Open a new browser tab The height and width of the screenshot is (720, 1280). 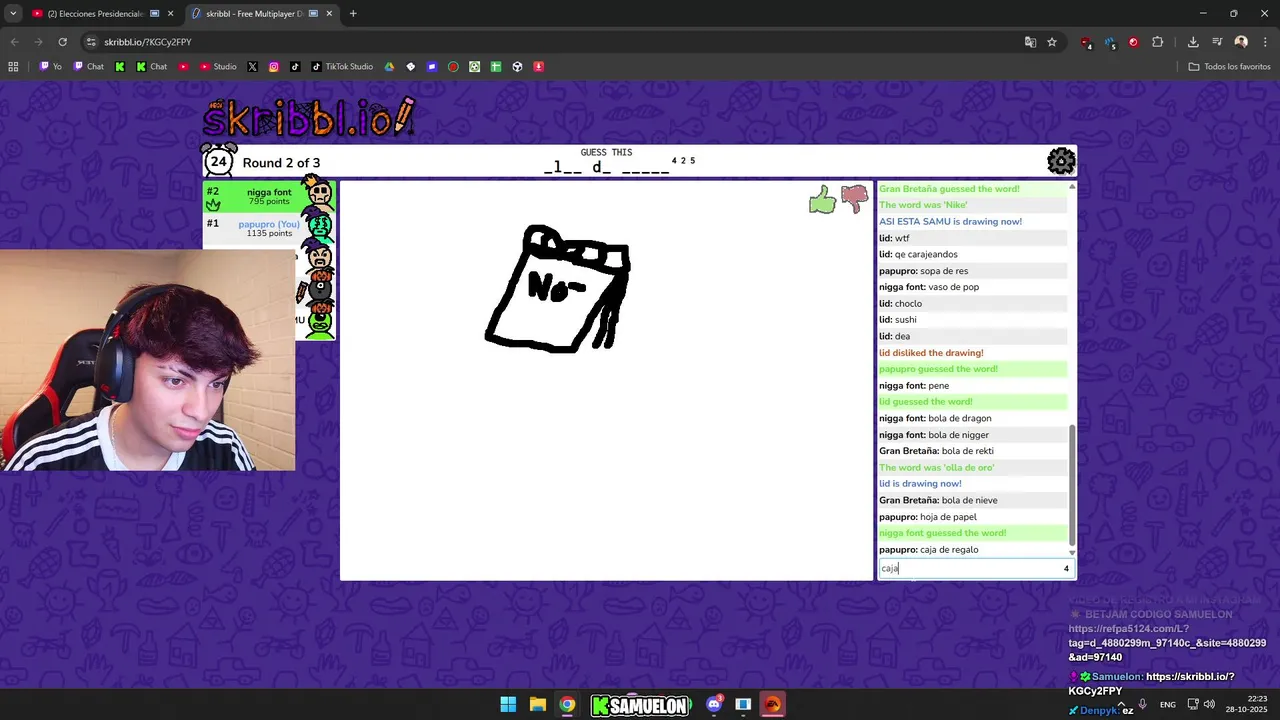pyautogui.click(x=353, y=14)
